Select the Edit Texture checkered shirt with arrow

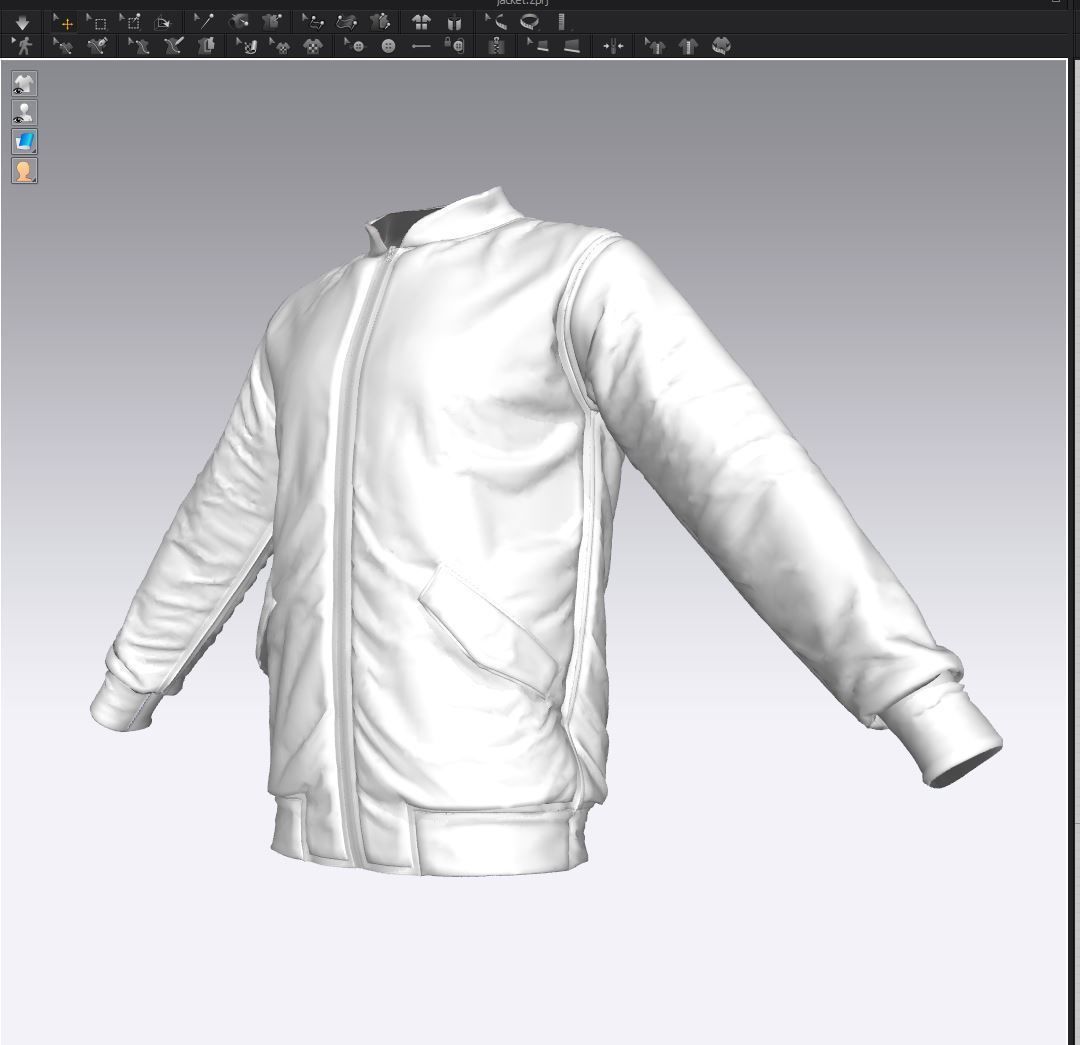280,46
